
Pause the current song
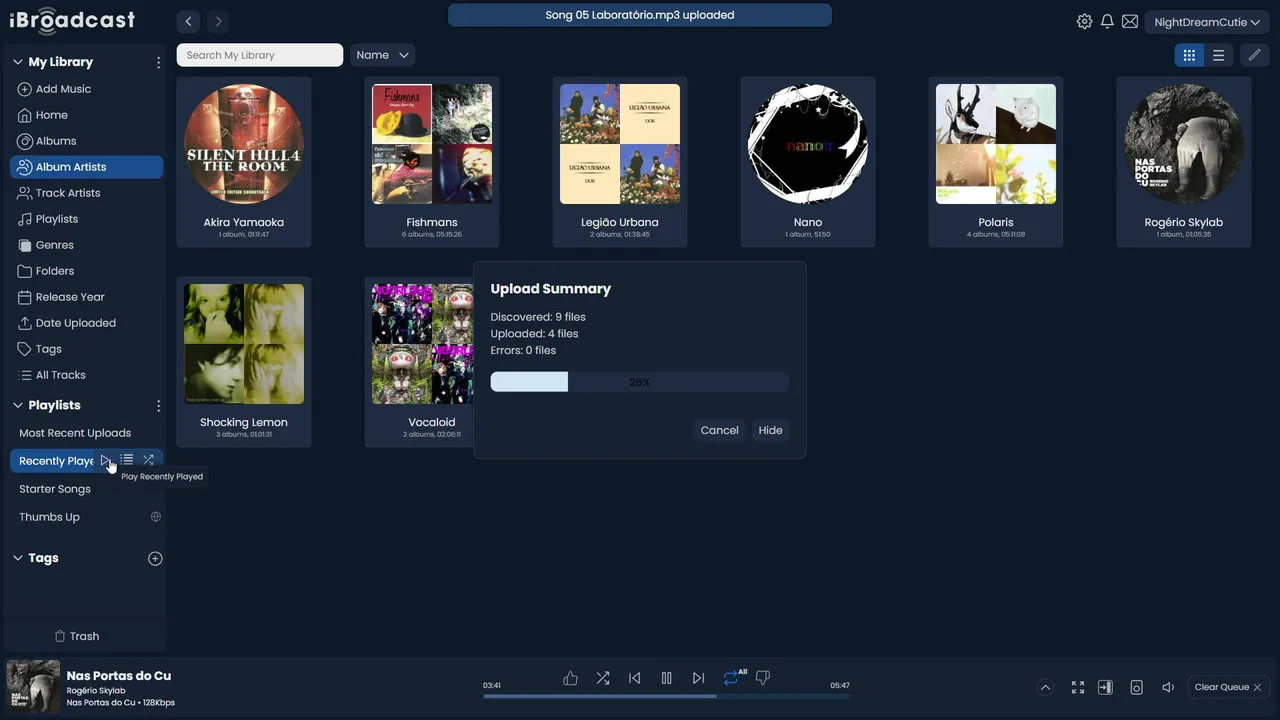point(667,678)
